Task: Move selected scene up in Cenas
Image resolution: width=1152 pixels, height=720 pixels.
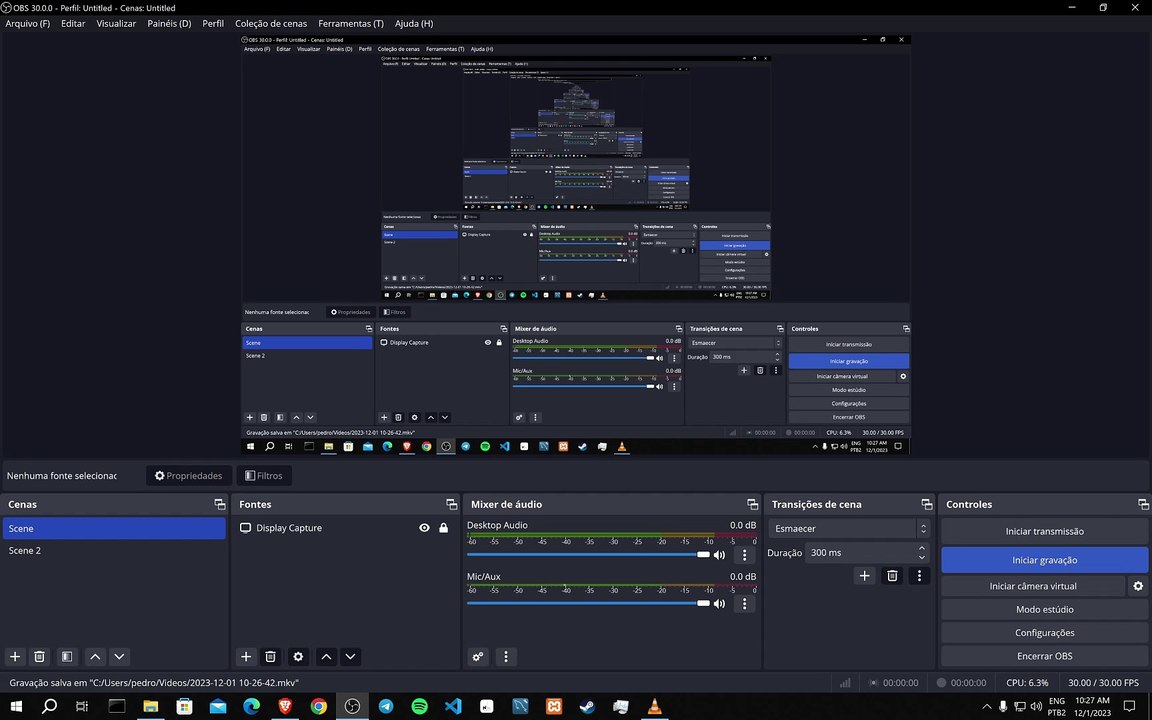Action: coord(95,656)
